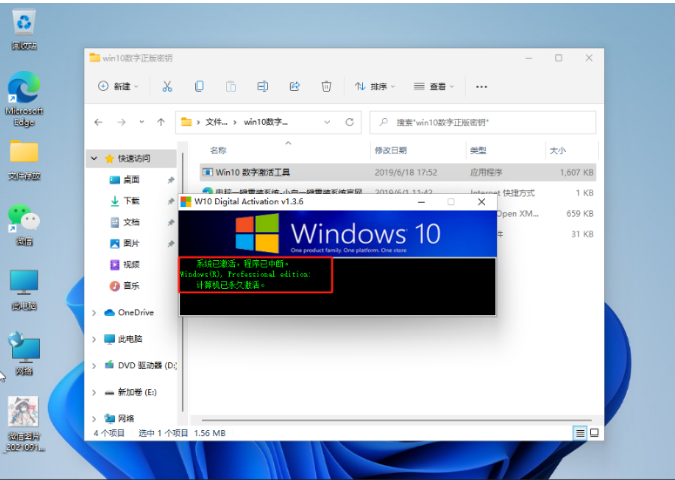Open the WeChat desktop shortcut
The image size is (675, 480).
23,219
